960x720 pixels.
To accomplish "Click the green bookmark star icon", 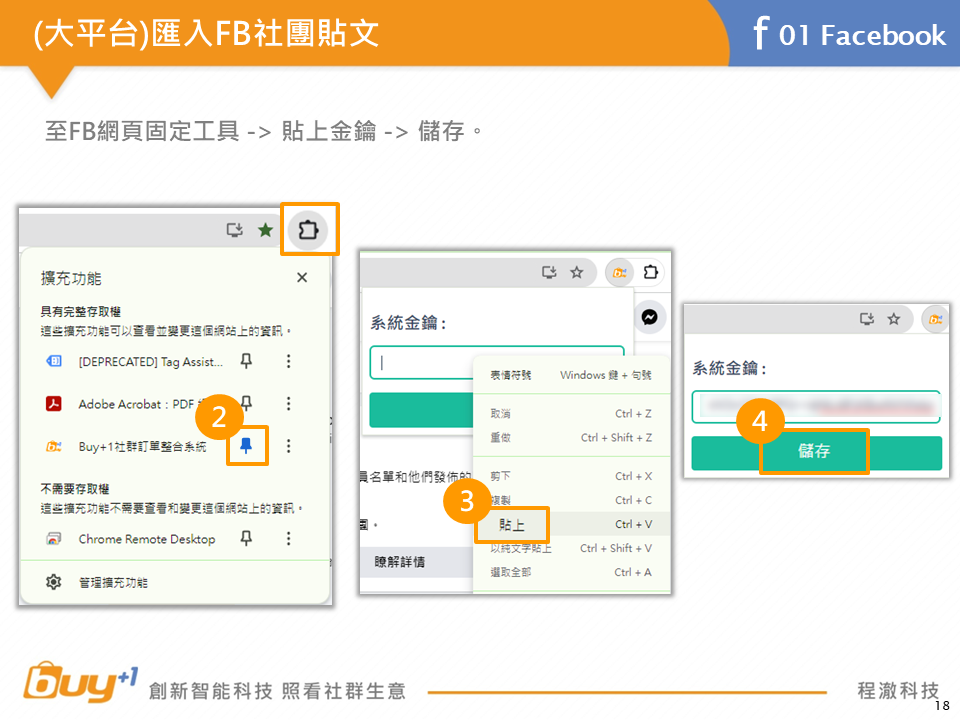I will pyautogui.click(x=265, y=230).
